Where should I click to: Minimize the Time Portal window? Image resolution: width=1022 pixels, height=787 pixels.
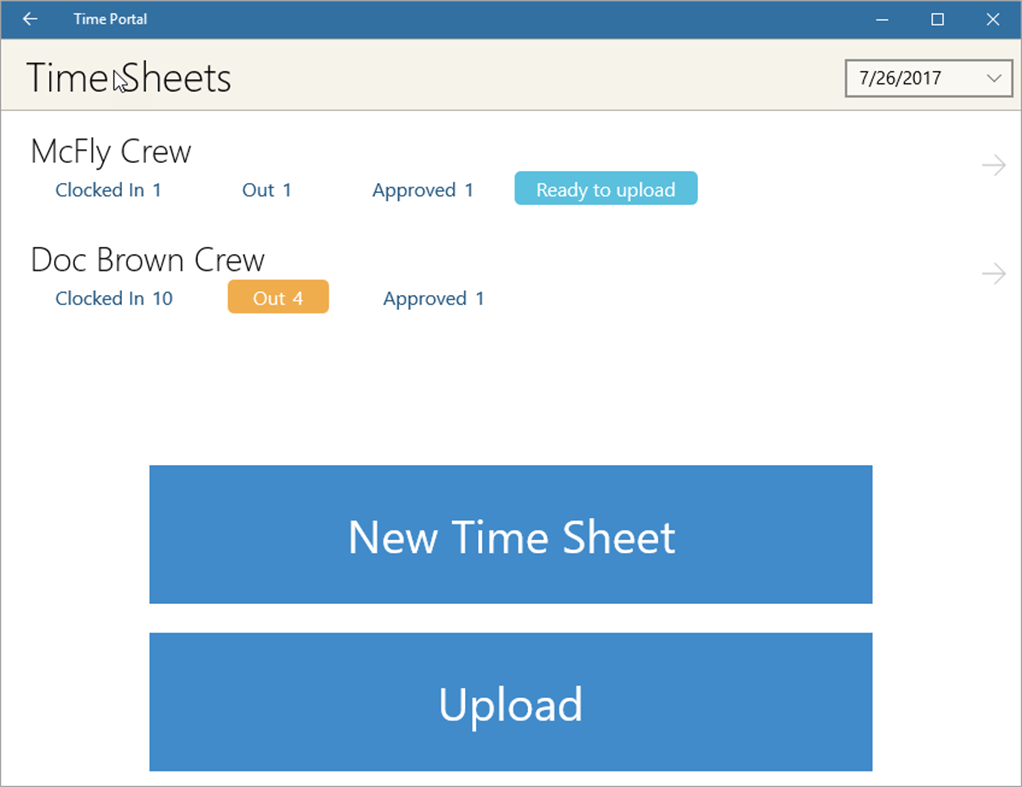(882, 19)
